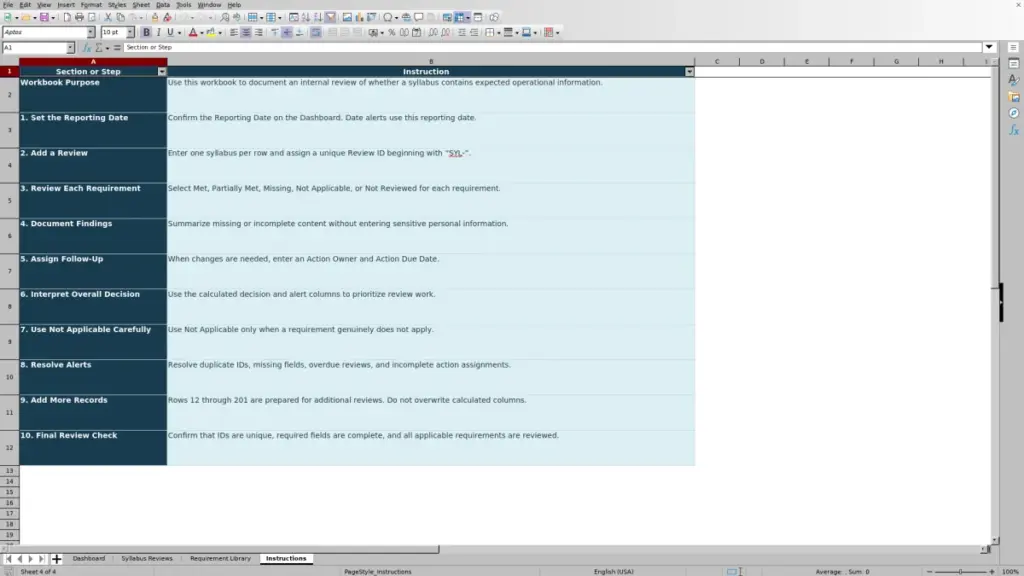Open the Sidebar Properties panel icon
Image resolution: width=1024 pixels, height=576 pixels.
[1014, 63]
